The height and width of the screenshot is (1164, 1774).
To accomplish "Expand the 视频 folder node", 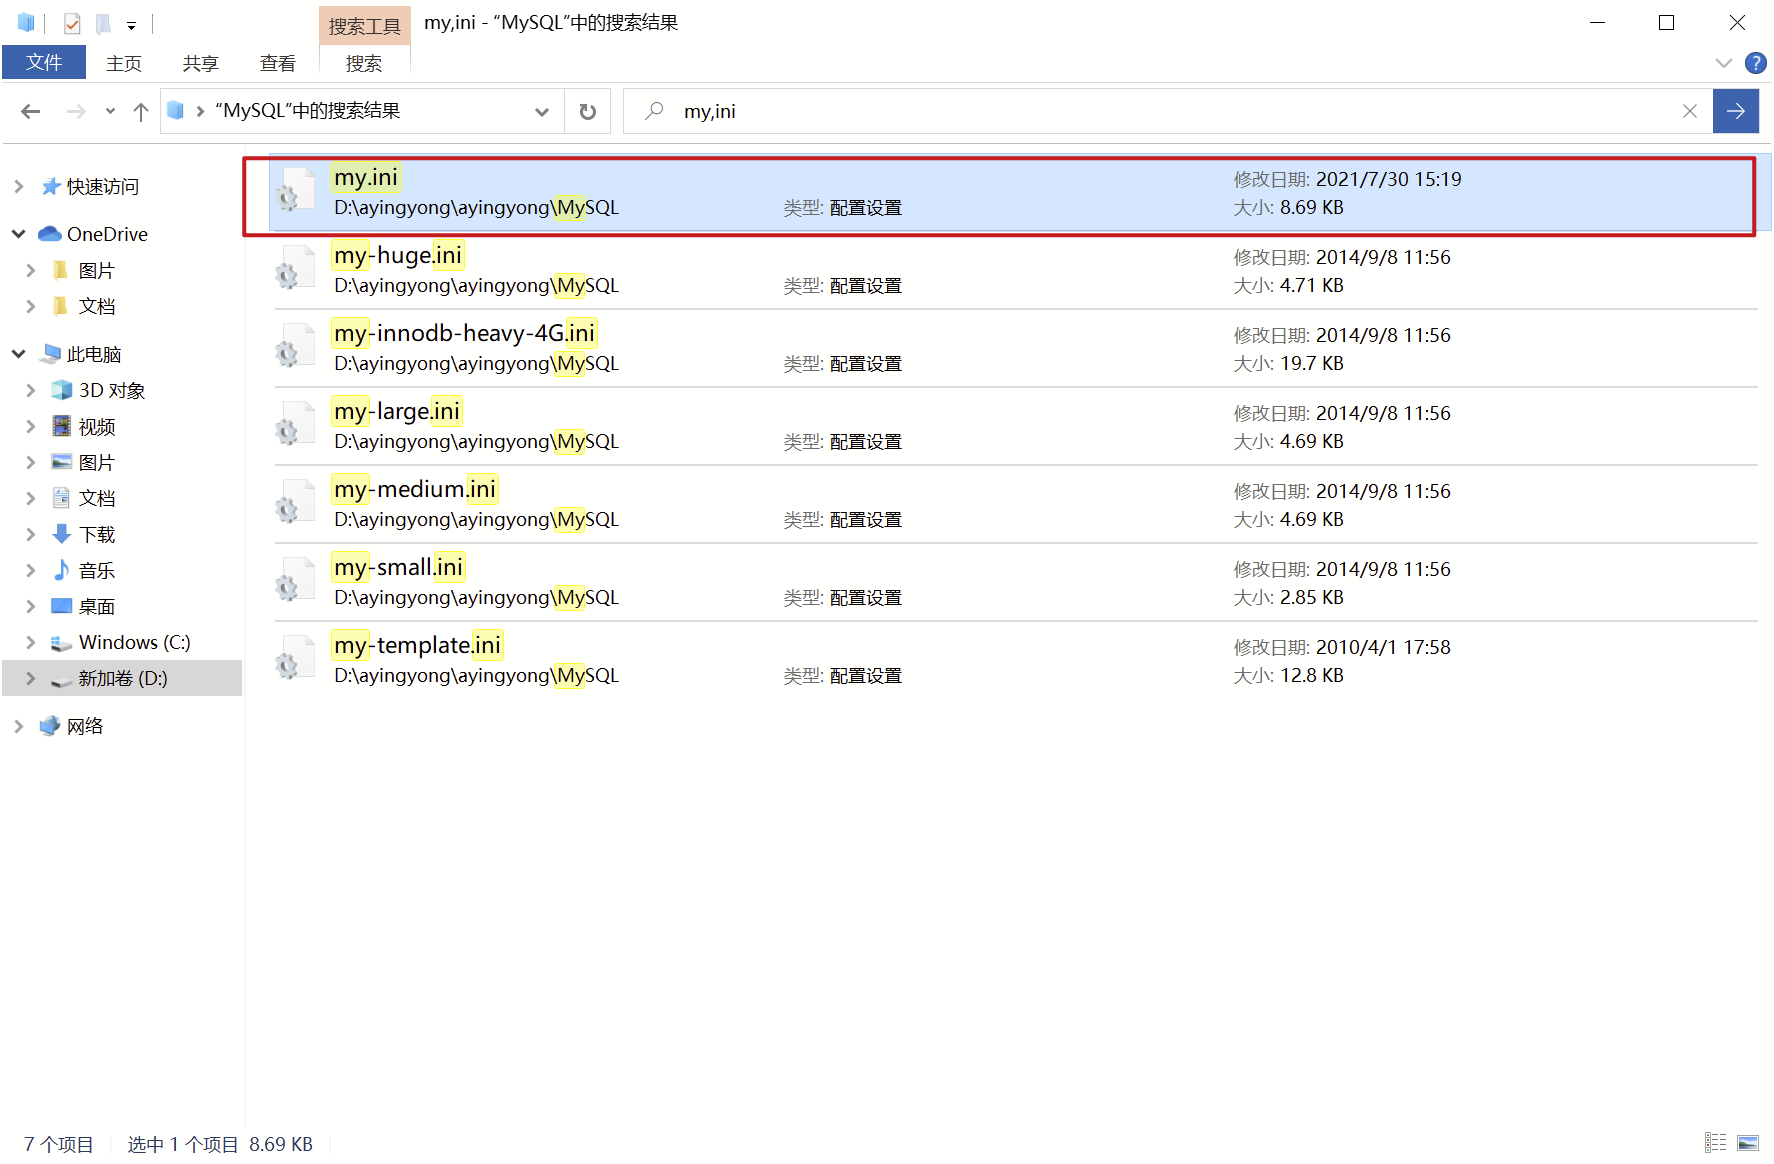I will [31, 426].
